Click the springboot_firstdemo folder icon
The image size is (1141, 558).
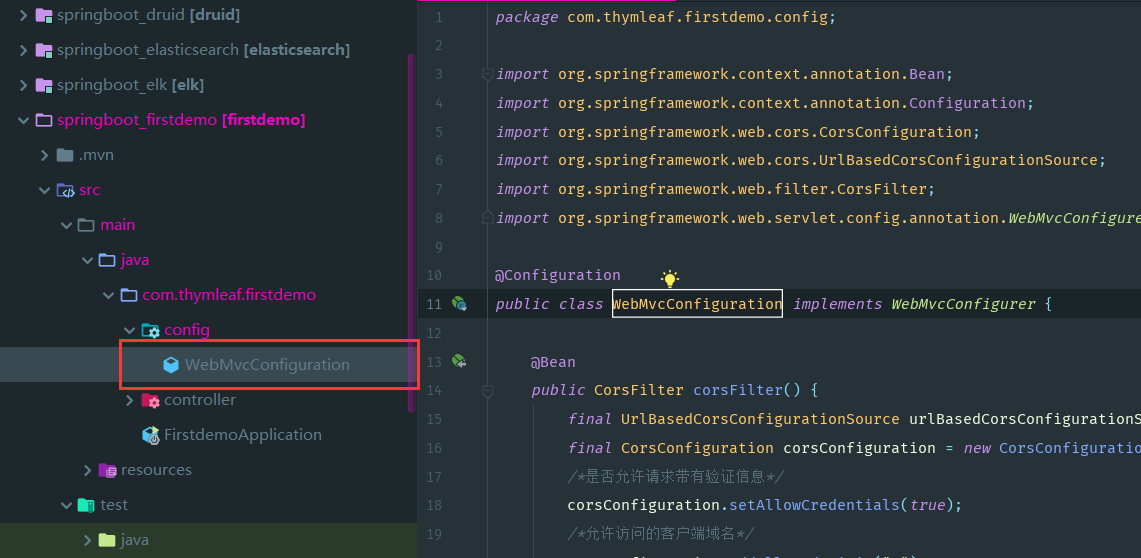point(44,120)
